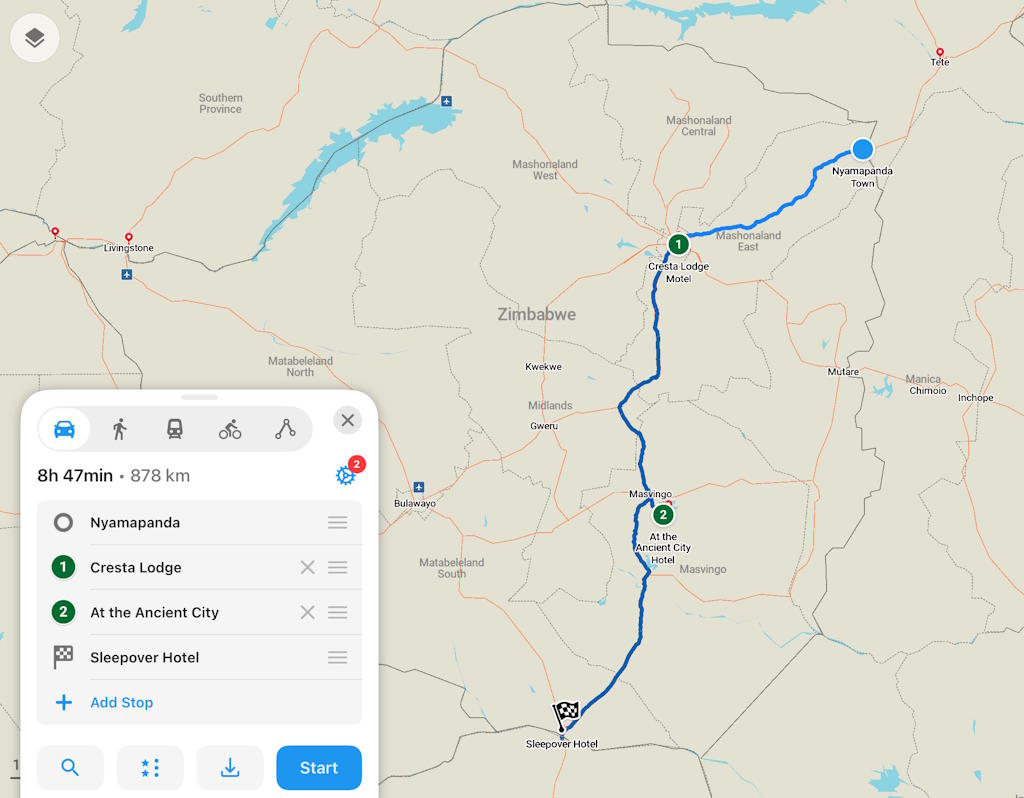1024x798 pixels.
Task: Click Add Stop link
Action: [121, 703]
